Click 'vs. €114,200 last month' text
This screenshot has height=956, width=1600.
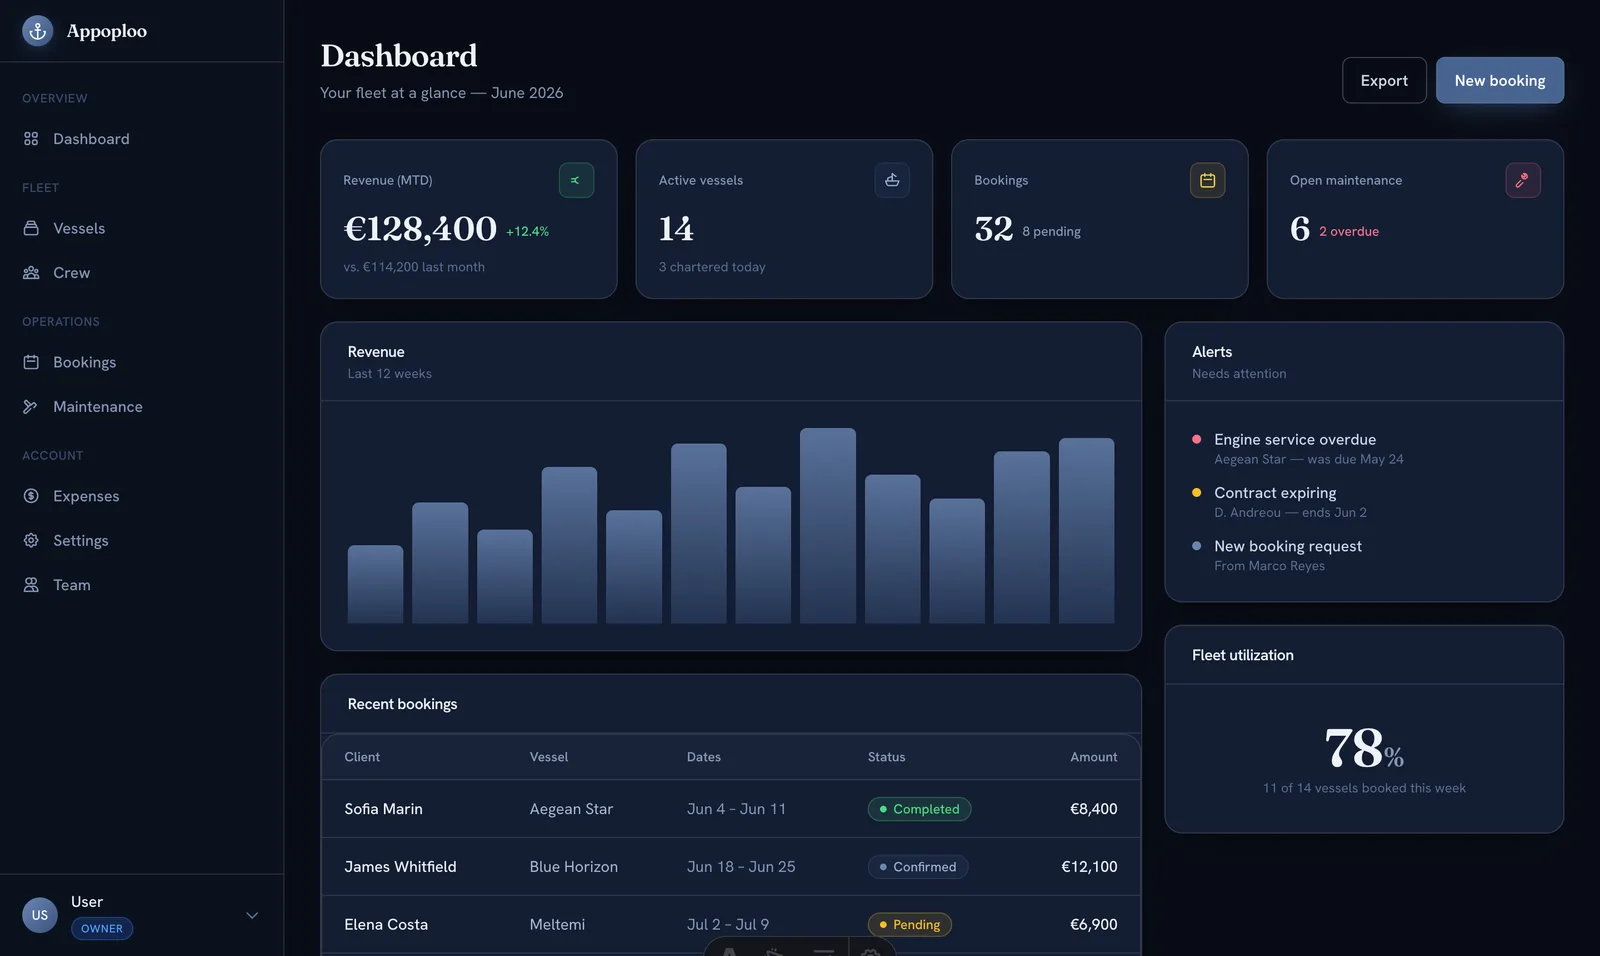pyautogui.click(x=414, y=267)
